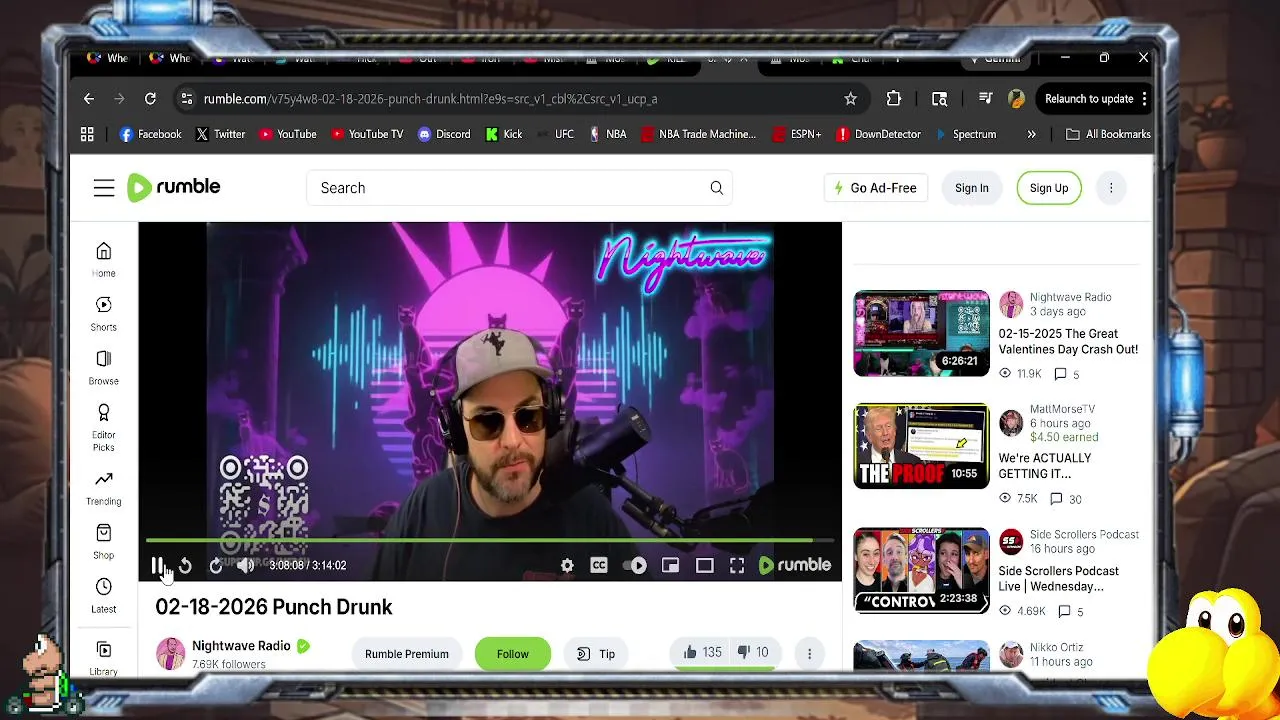The image size is (1280, 720).
Task: Click the Sign Up button
Action: click(x=1049, y=188)
